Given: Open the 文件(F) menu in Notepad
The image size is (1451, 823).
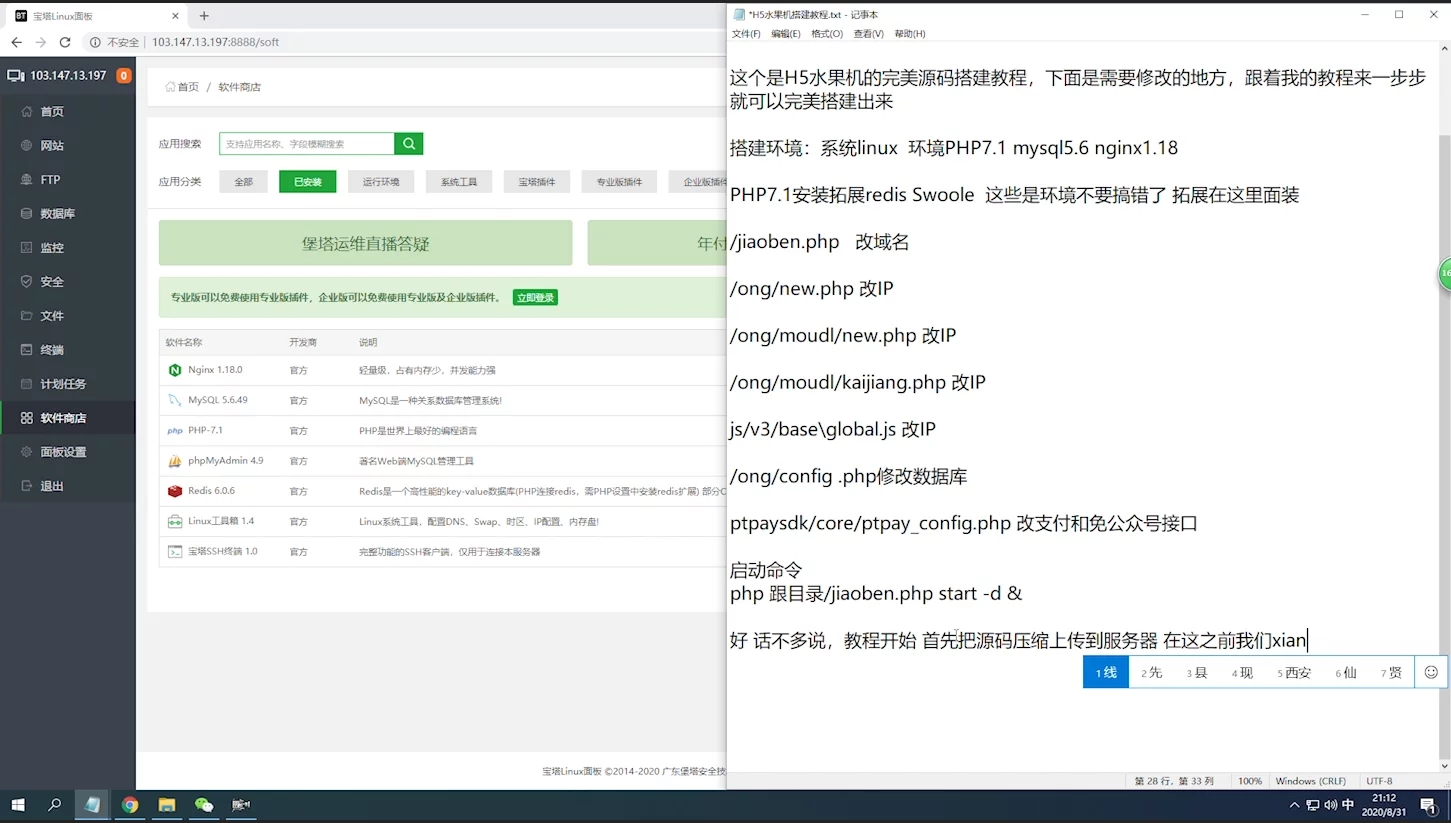Looking at the screenshot, I should pos(746,34).
